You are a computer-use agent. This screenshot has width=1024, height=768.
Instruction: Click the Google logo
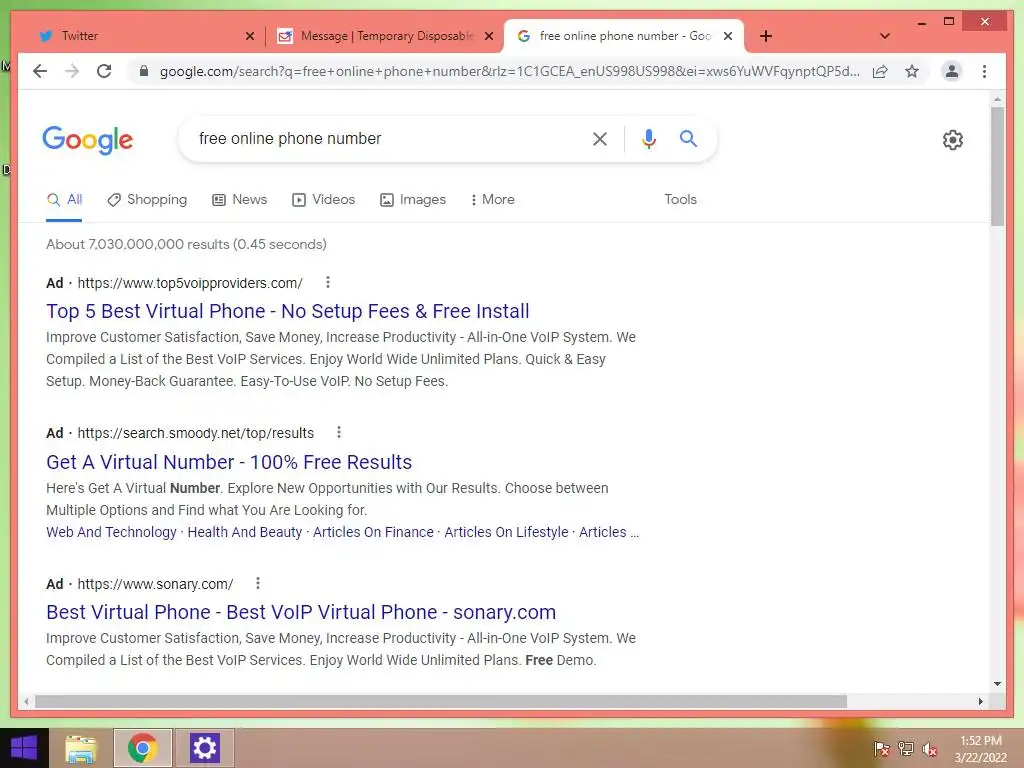click(x=88, y=140)
